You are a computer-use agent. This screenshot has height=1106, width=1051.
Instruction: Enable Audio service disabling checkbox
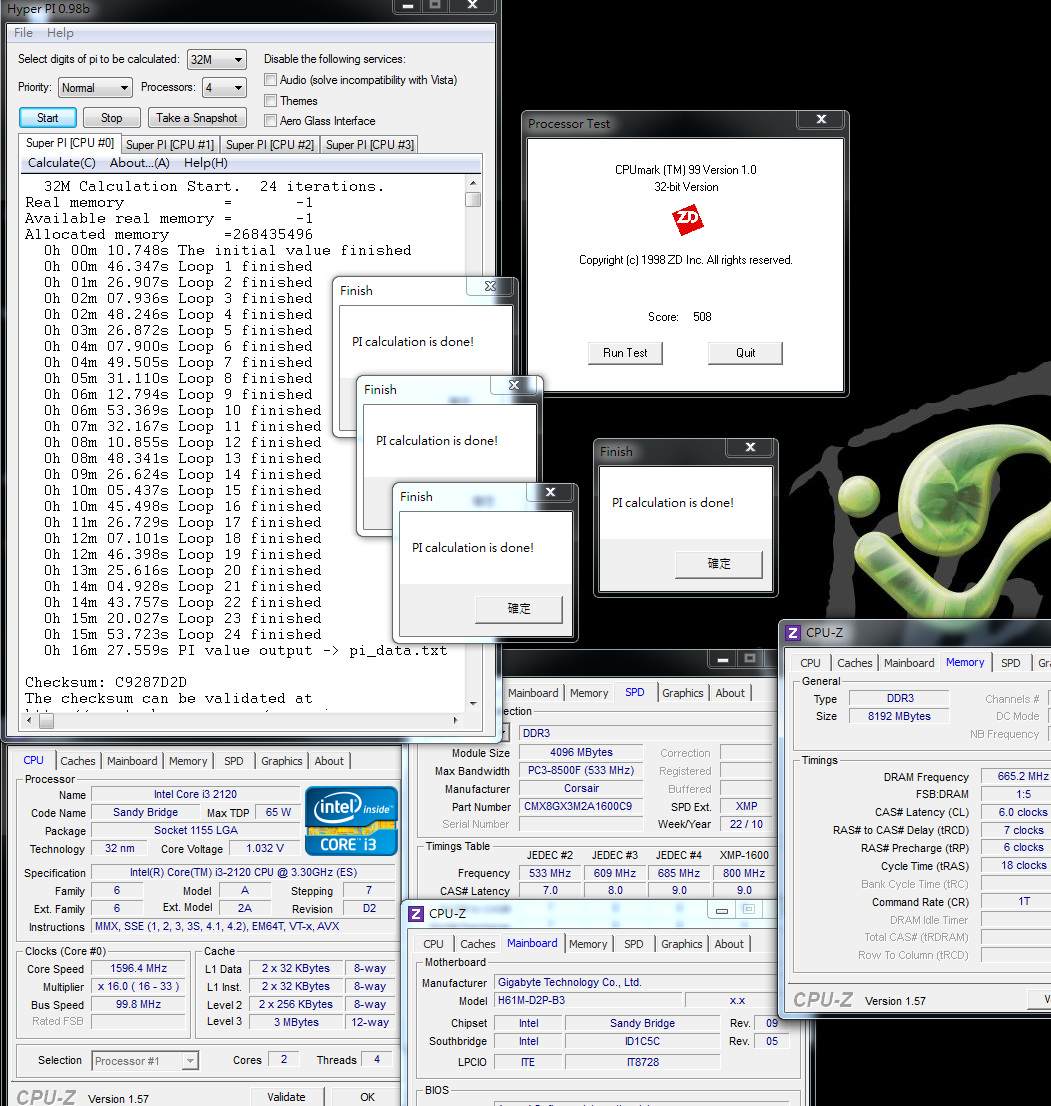(x=270, y=80)
